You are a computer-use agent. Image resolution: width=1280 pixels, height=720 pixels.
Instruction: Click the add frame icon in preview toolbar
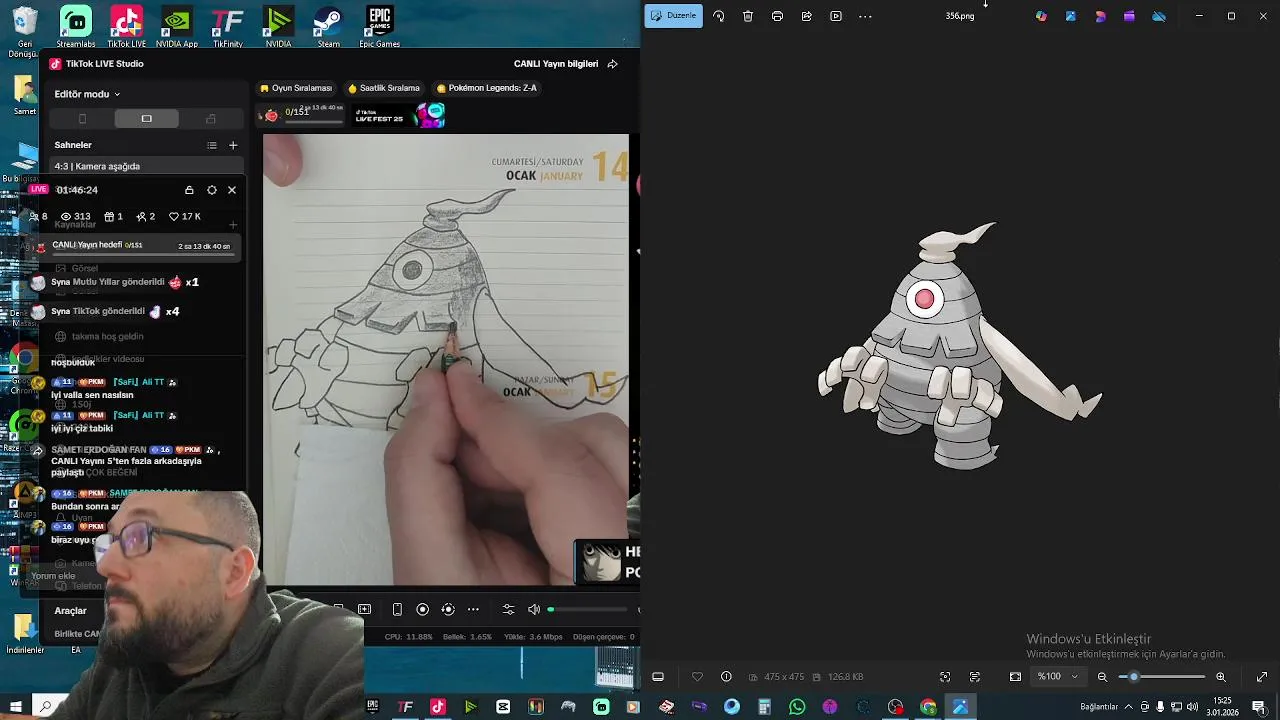pyautogui.click(x=364, y=609)
